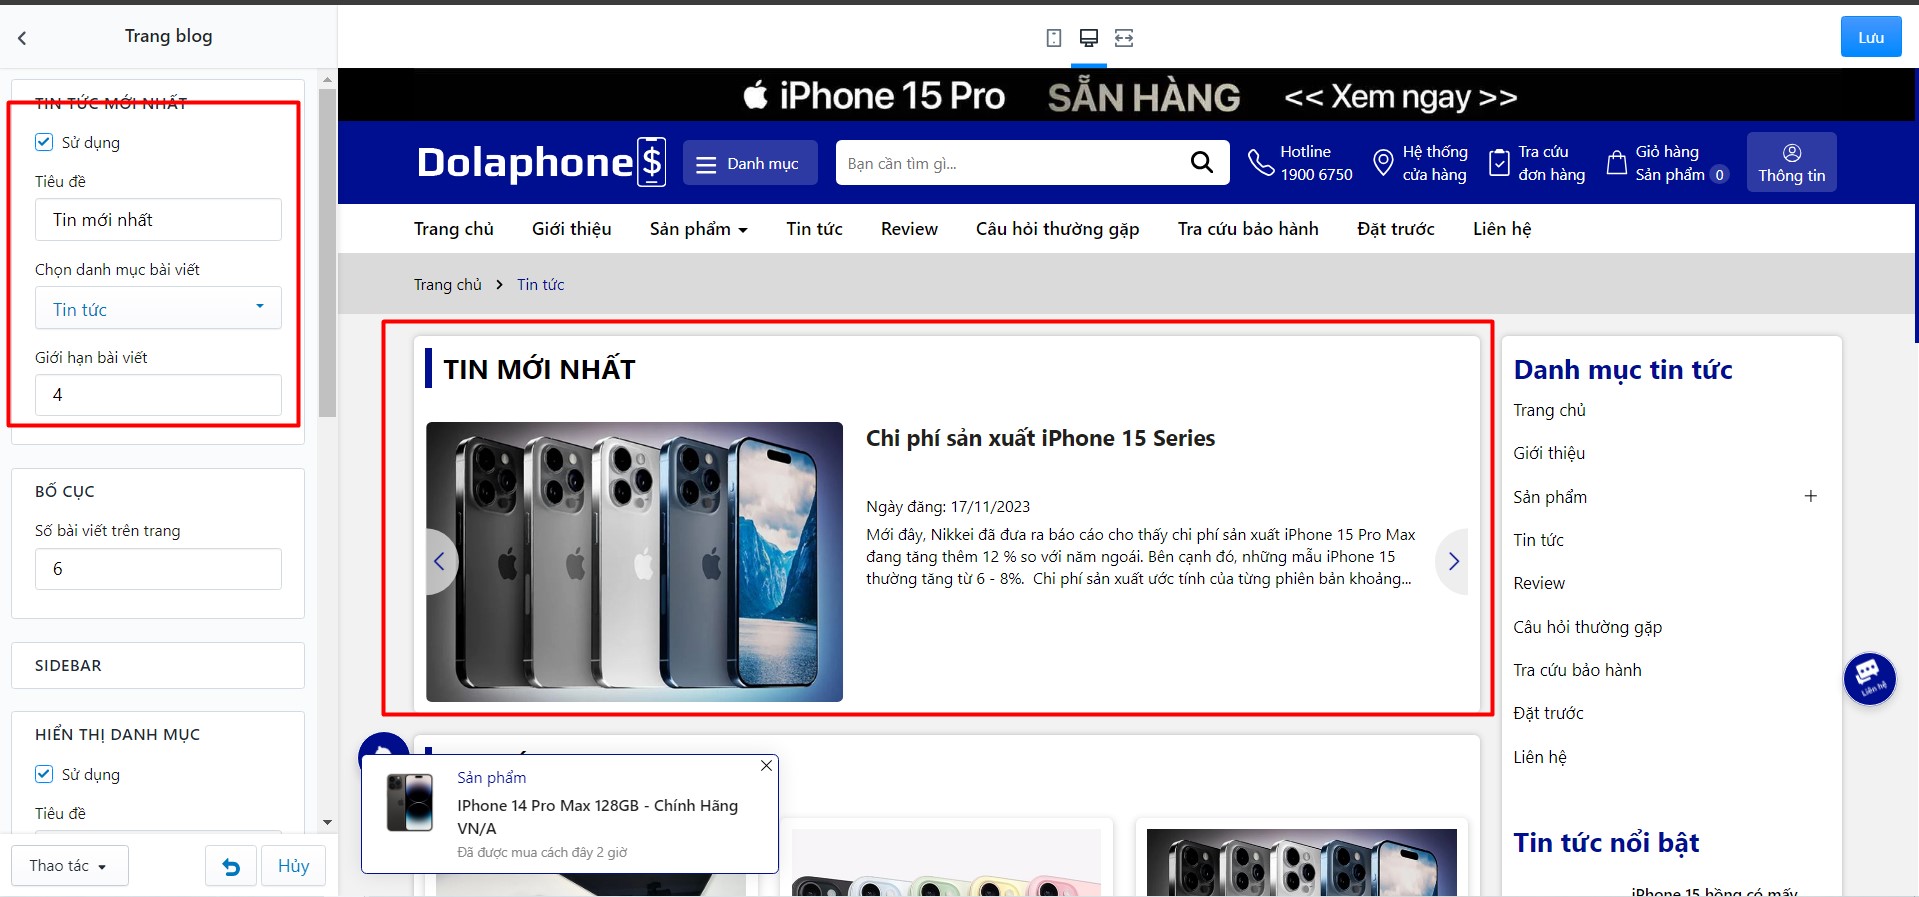Click the Xem ngay banner link
This screenshot has height=897, width=1919.
[x=1400, y=97]
